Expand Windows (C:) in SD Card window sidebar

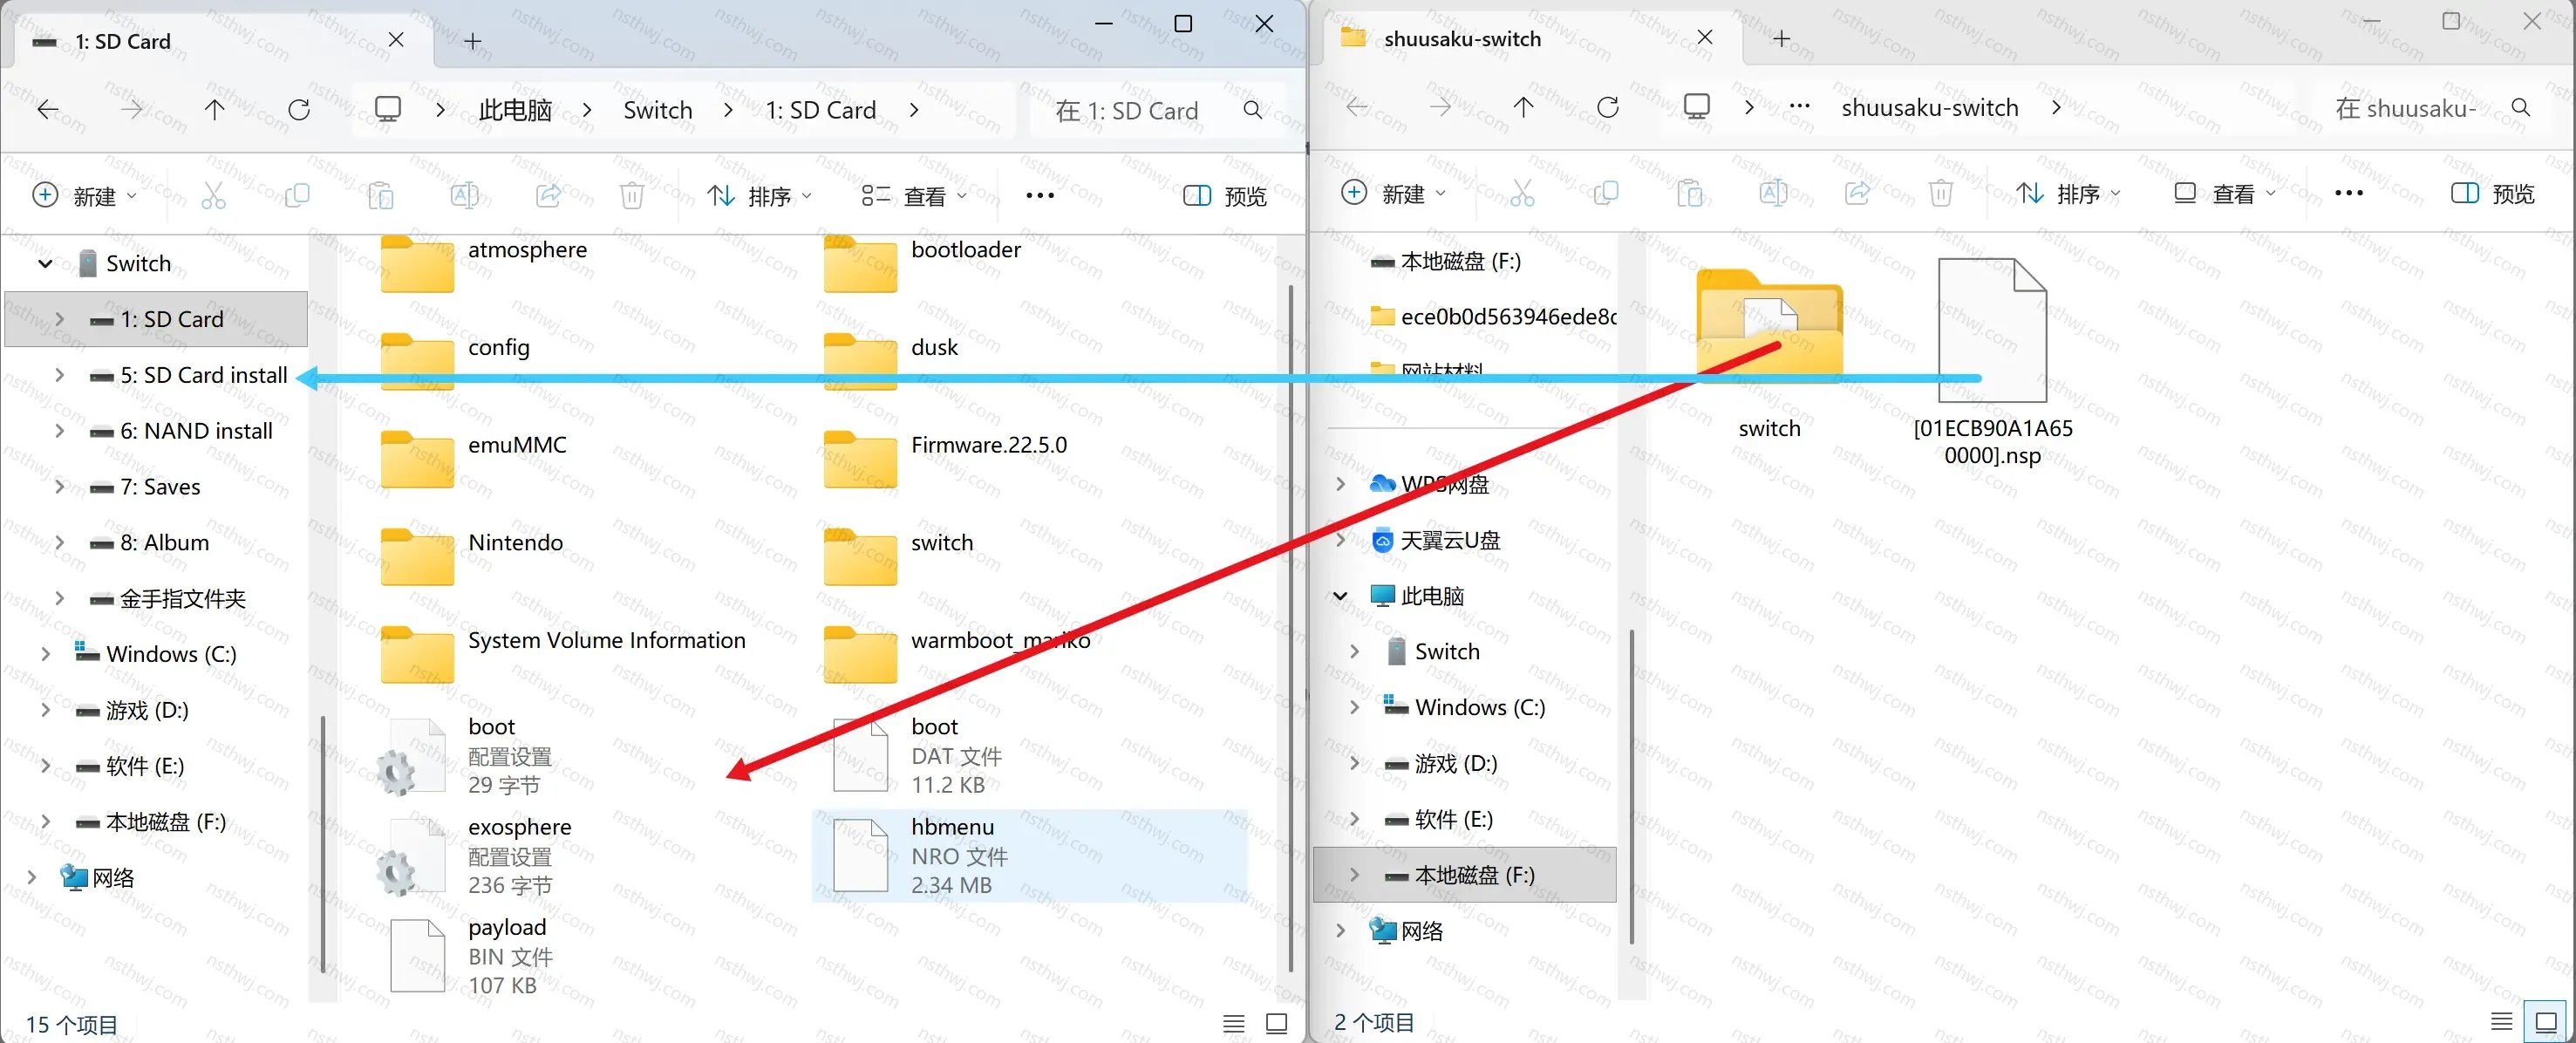coord(45,654)
